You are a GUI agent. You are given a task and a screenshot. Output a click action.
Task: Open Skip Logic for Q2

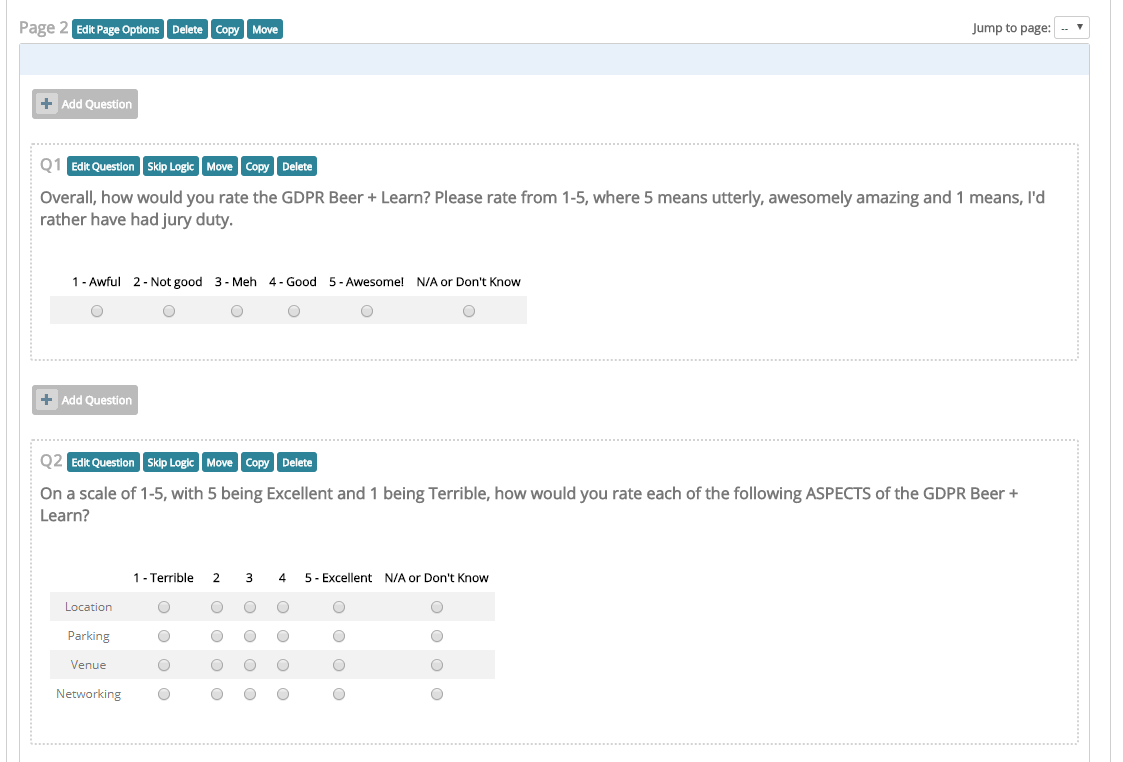170,463
